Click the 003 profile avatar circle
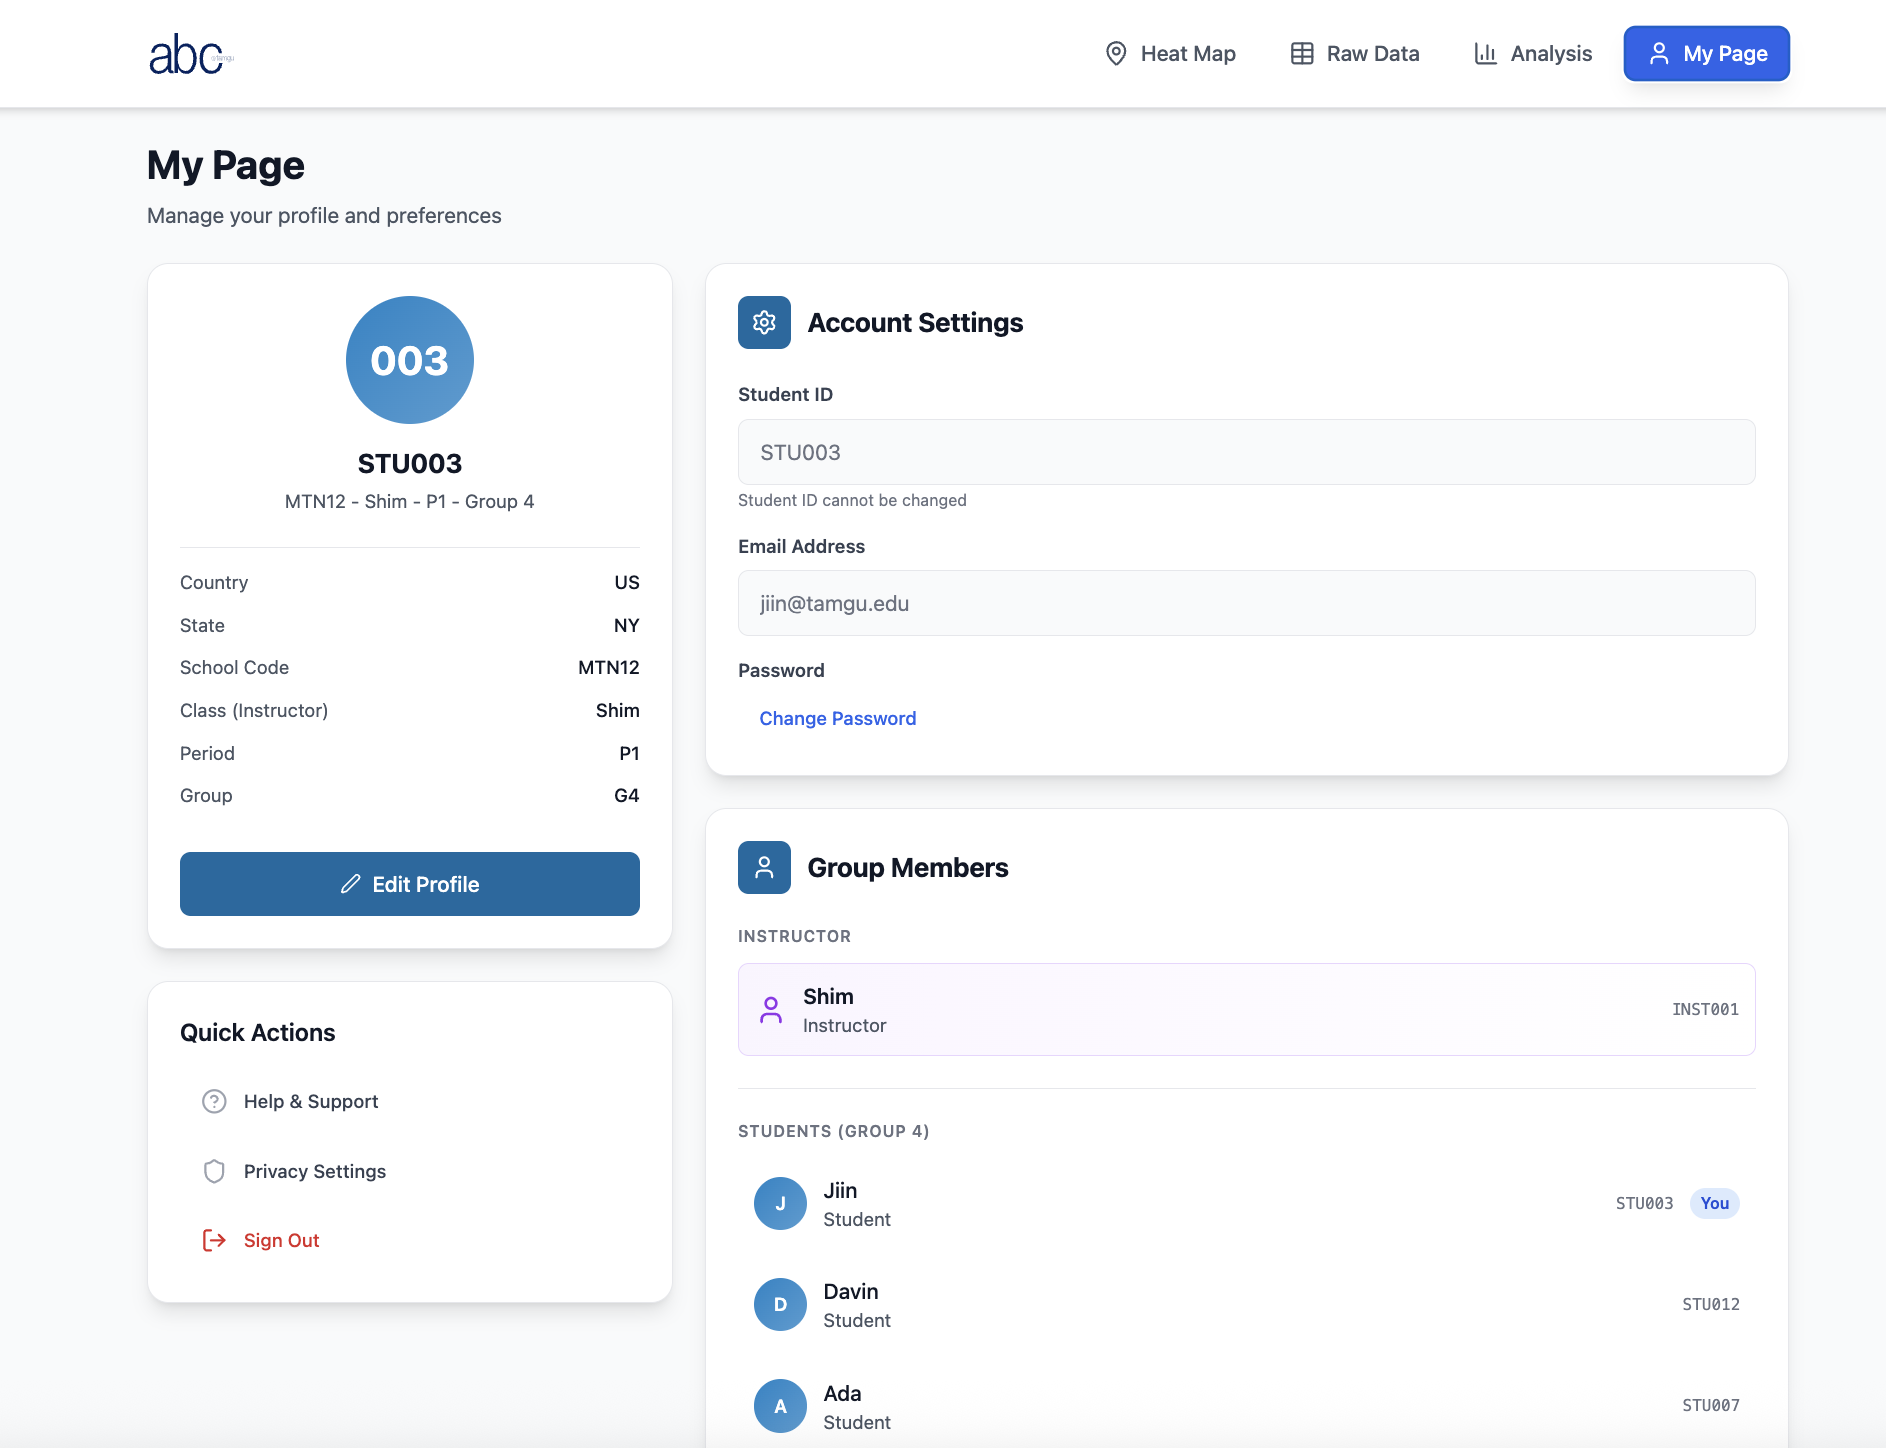The height and width of the screenshot is (1448, 1886). [410, 360]
